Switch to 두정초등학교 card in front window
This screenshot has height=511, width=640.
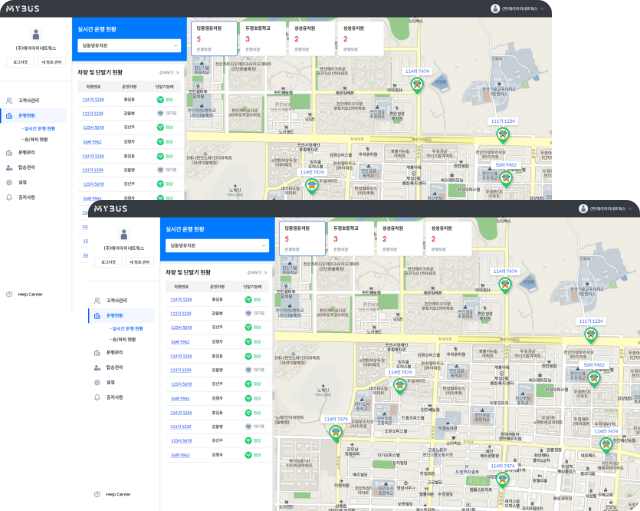(346, 235)
